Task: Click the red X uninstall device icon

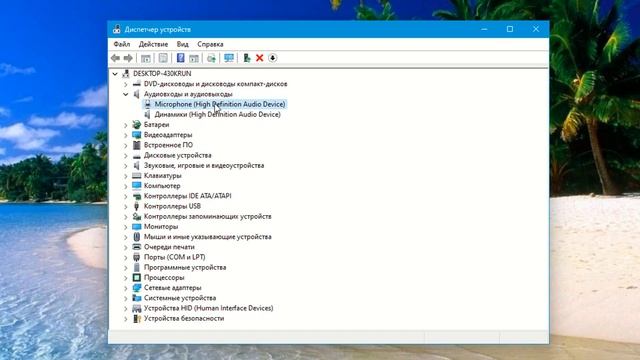Action: (260, 58)
